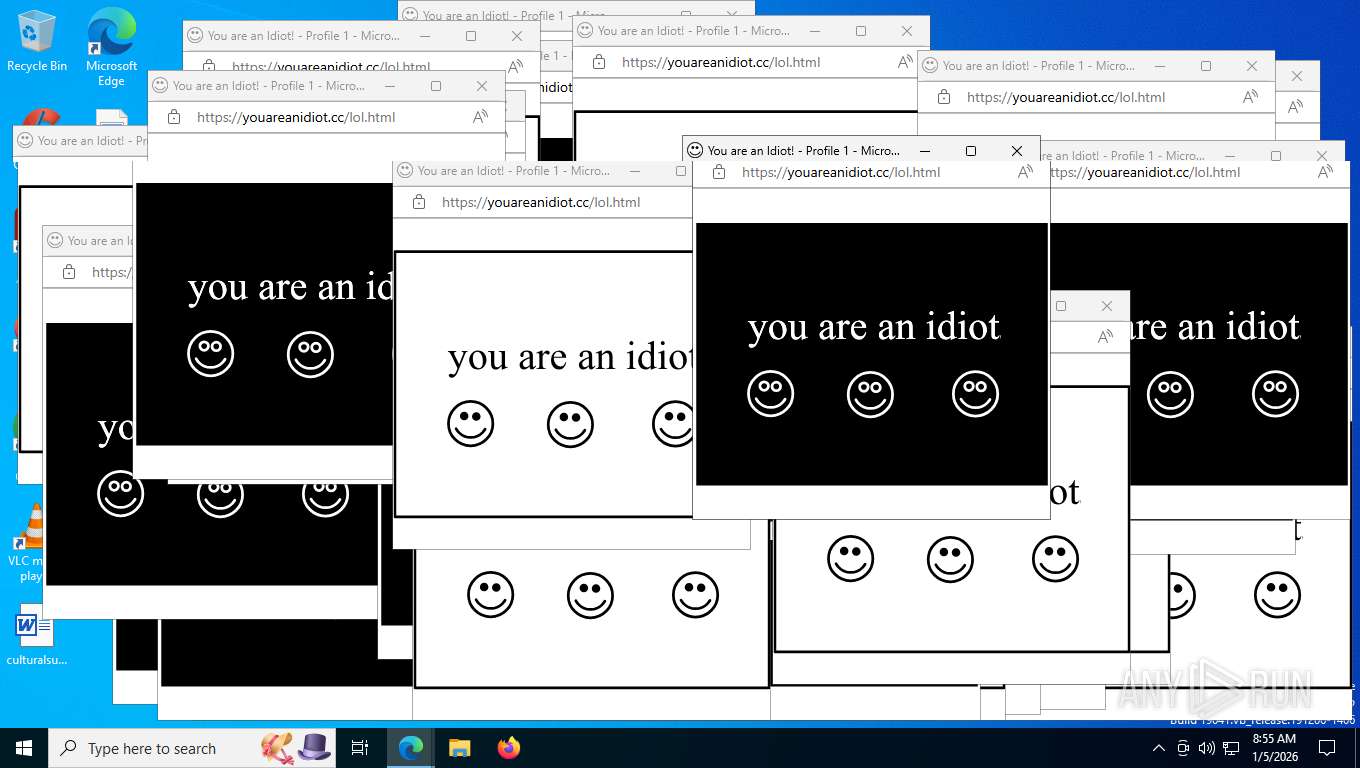
Task: Open the Recycle Bin desktop icon
Action: click(x=36, y=41)
